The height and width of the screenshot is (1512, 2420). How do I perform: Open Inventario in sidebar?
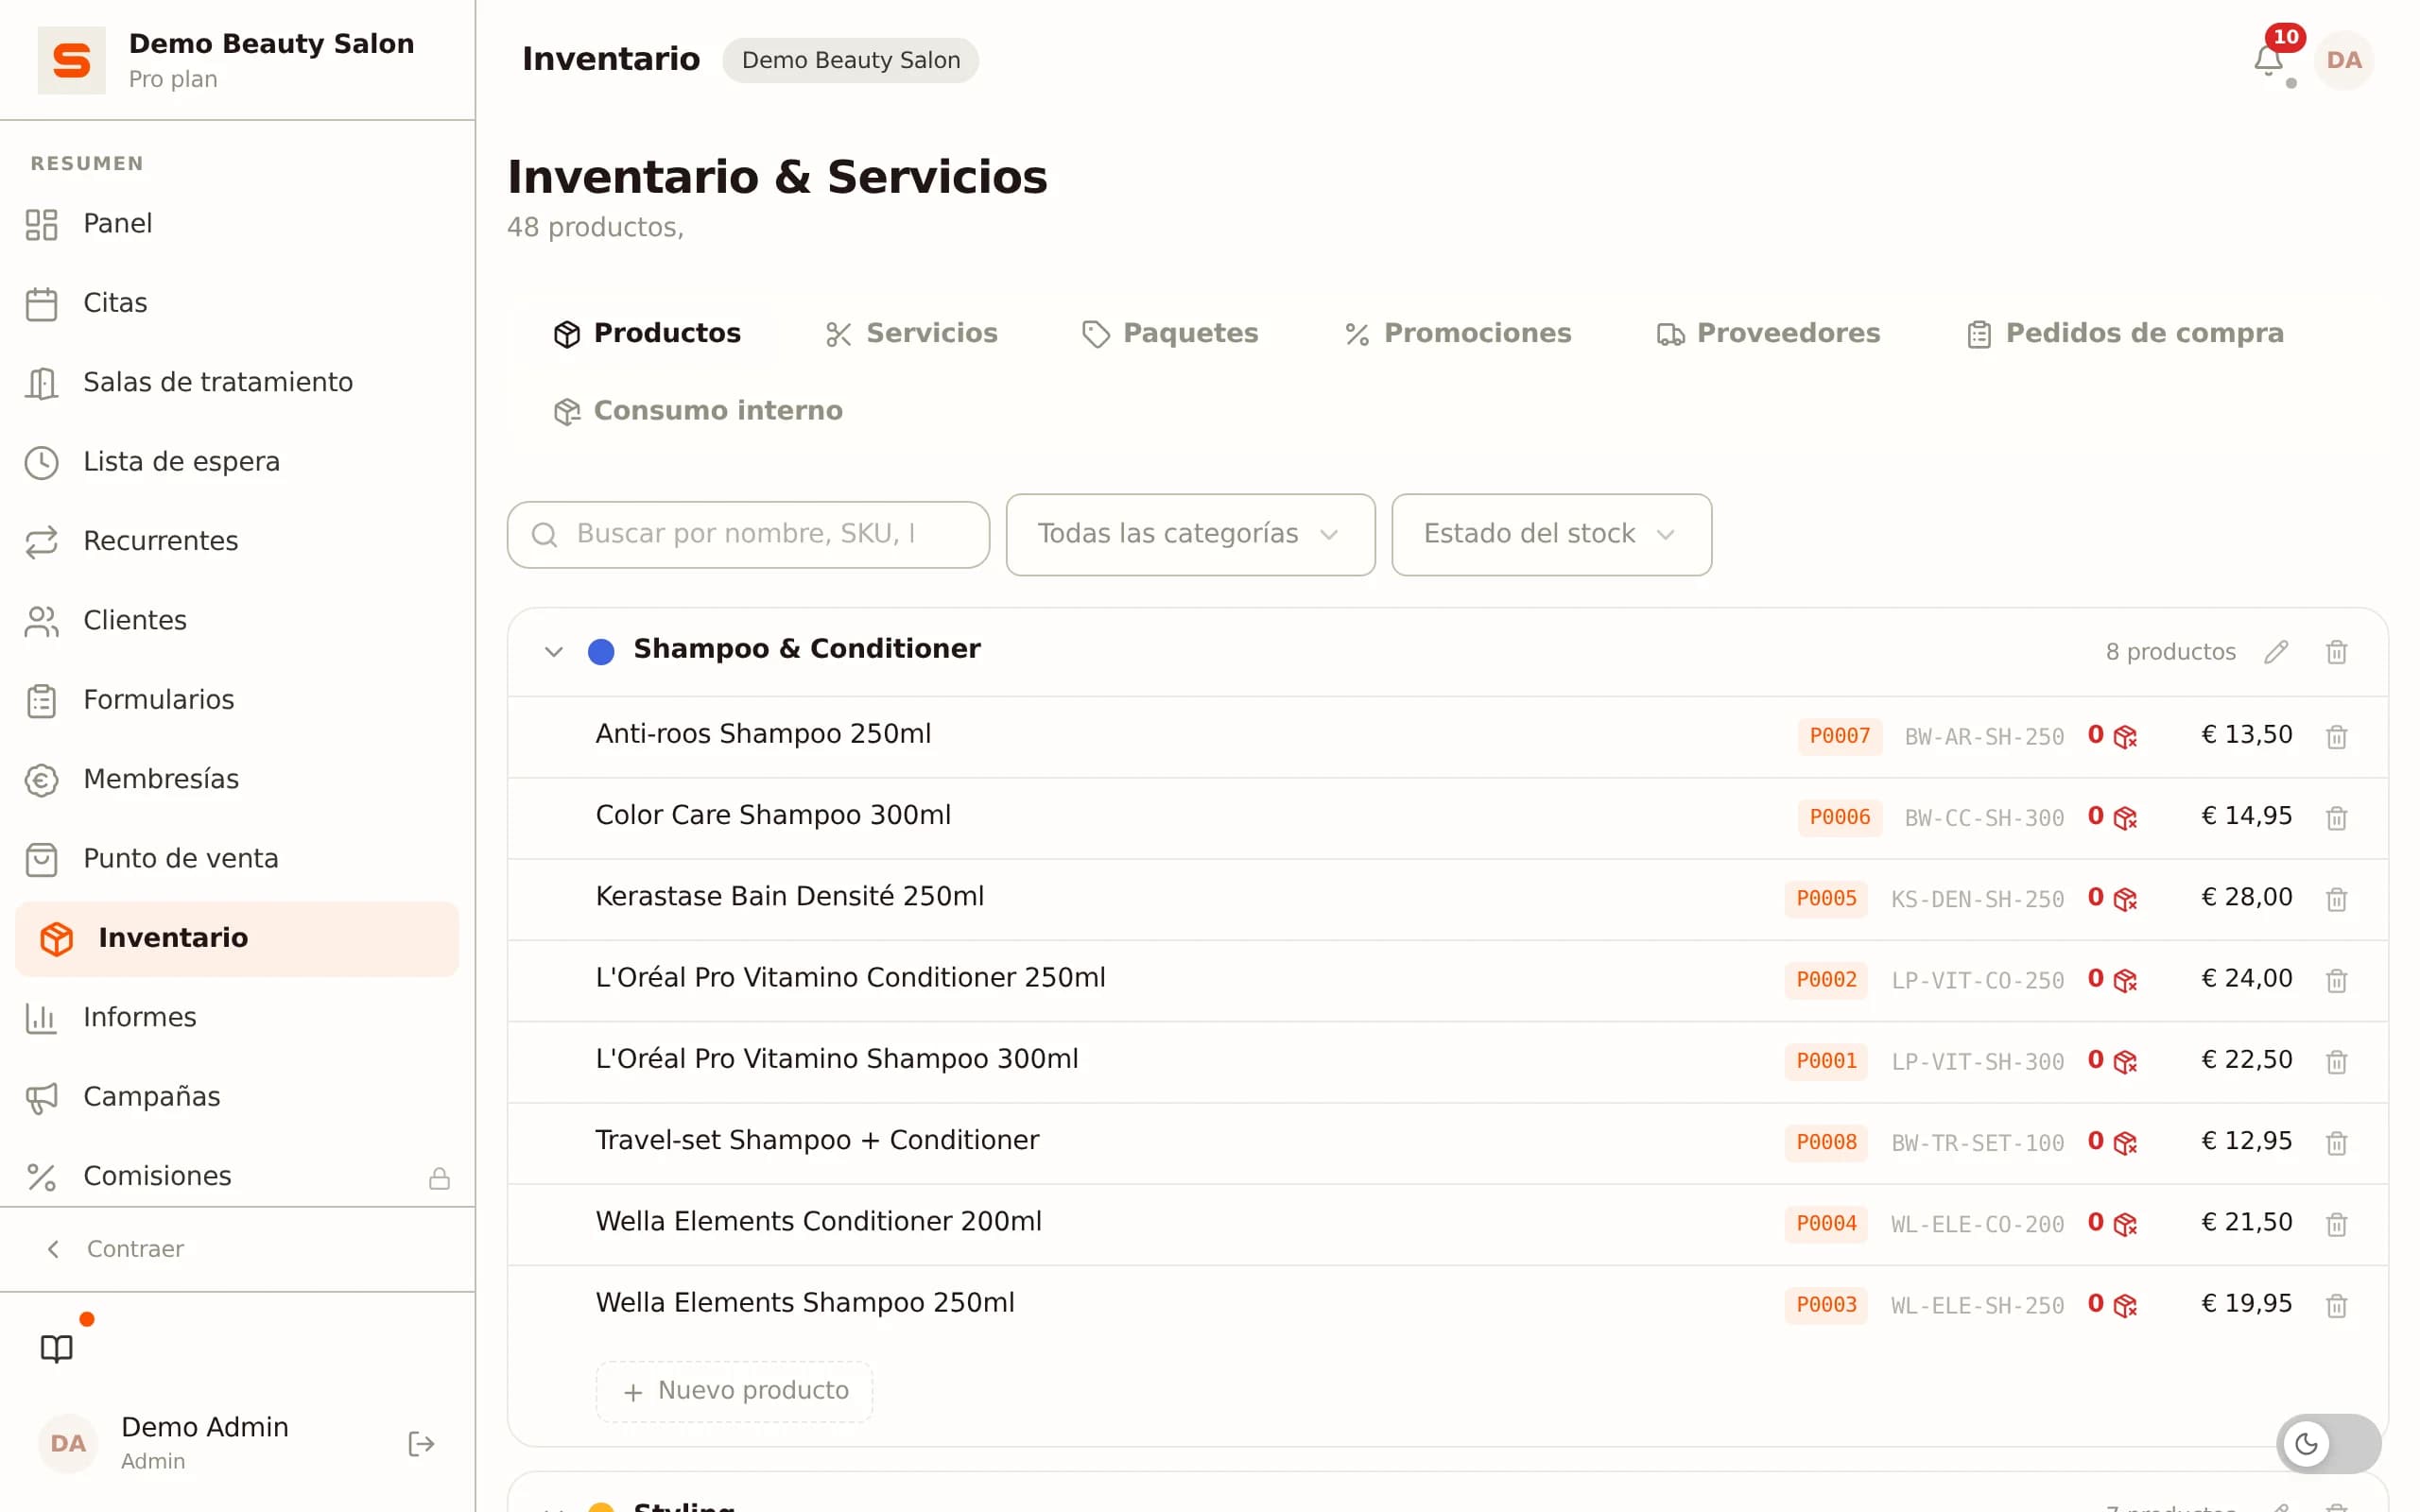(237, 938)
